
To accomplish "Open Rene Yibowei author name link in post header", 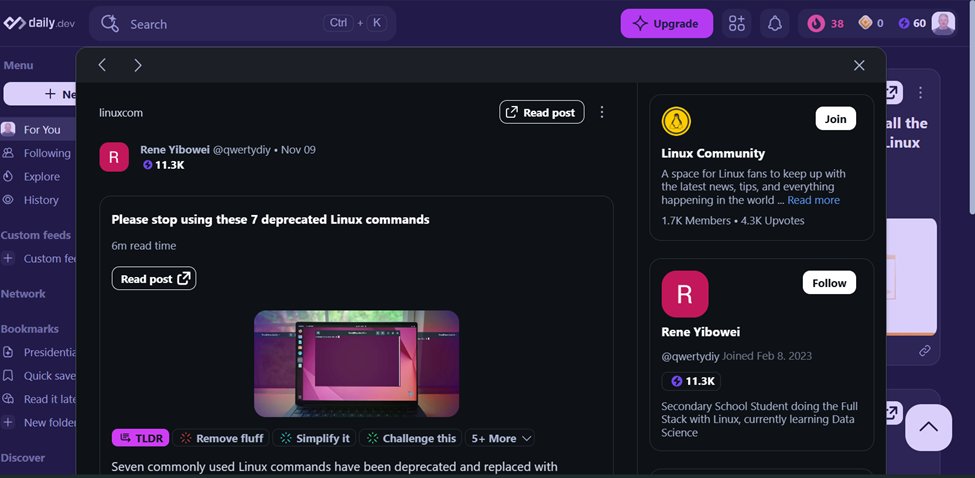I will click(x=175, y=150).
